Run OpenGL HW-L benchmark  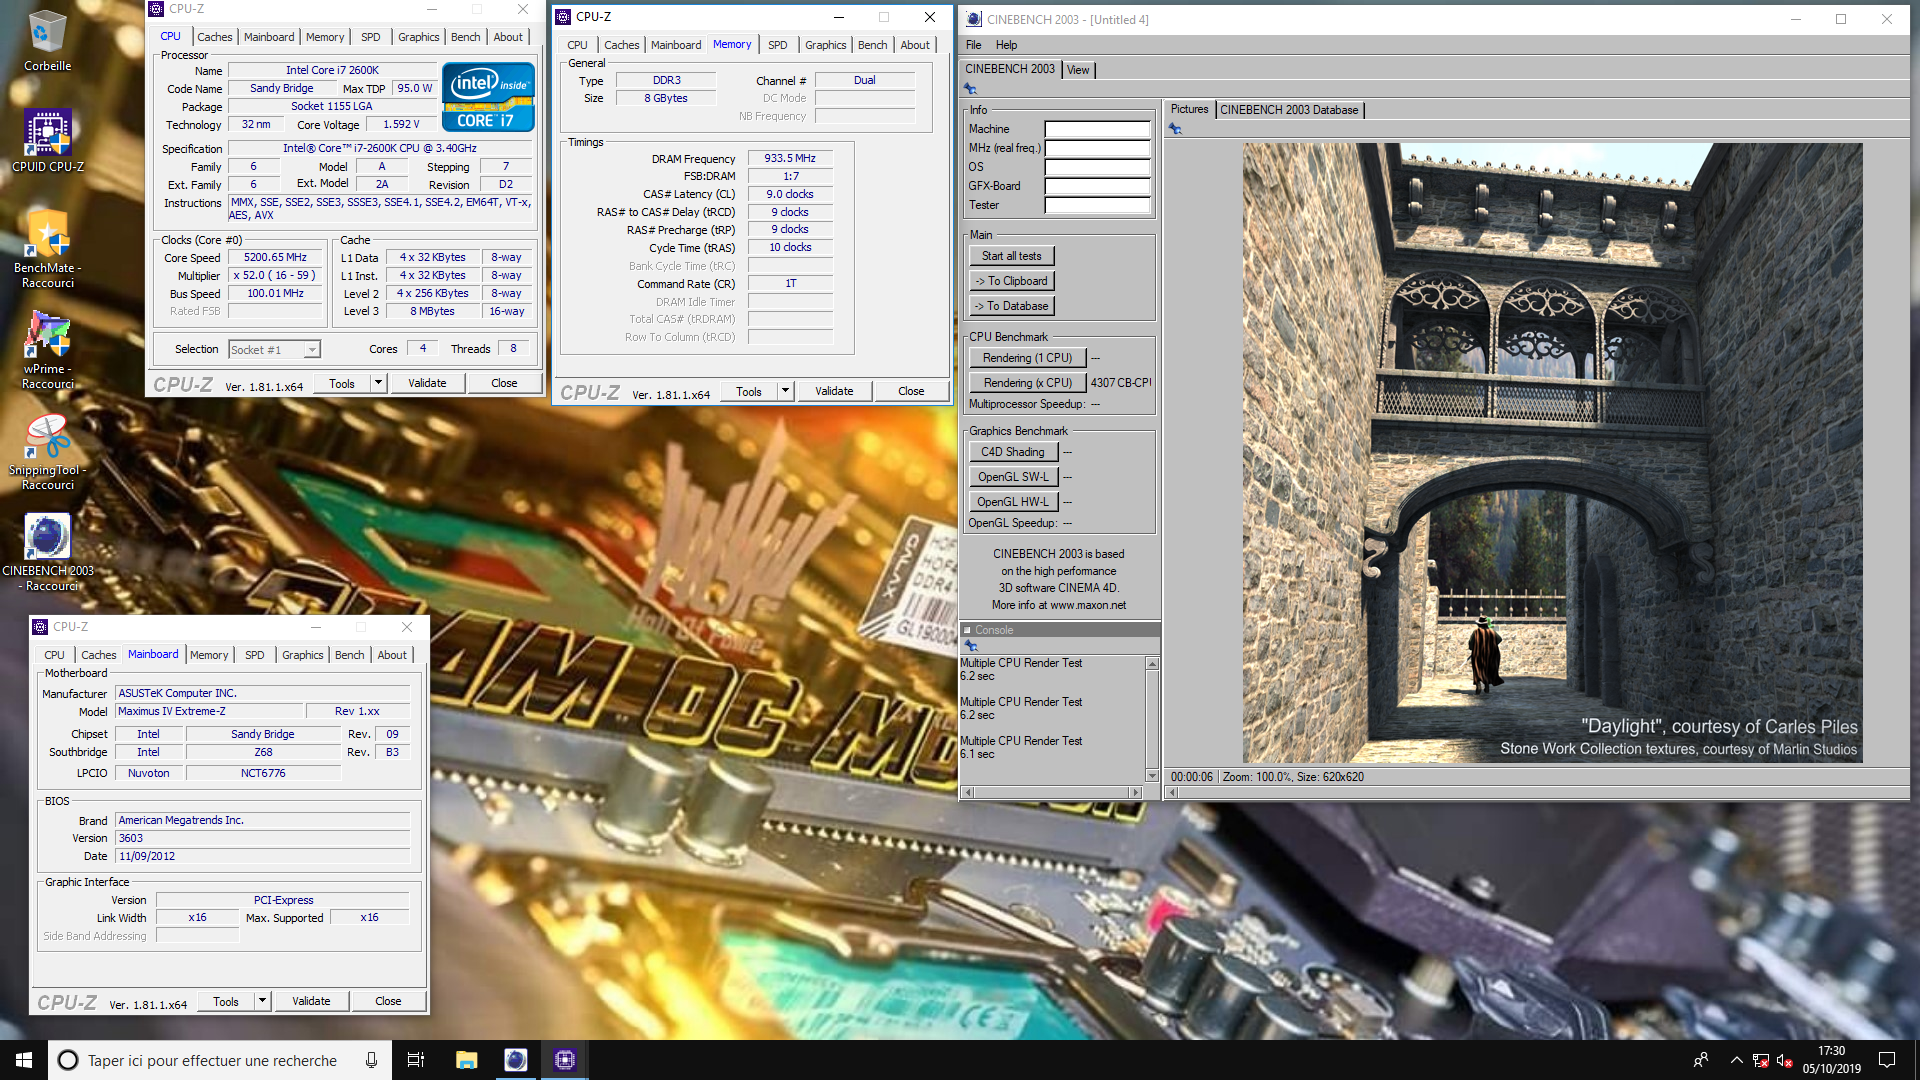click(1012, 502)
